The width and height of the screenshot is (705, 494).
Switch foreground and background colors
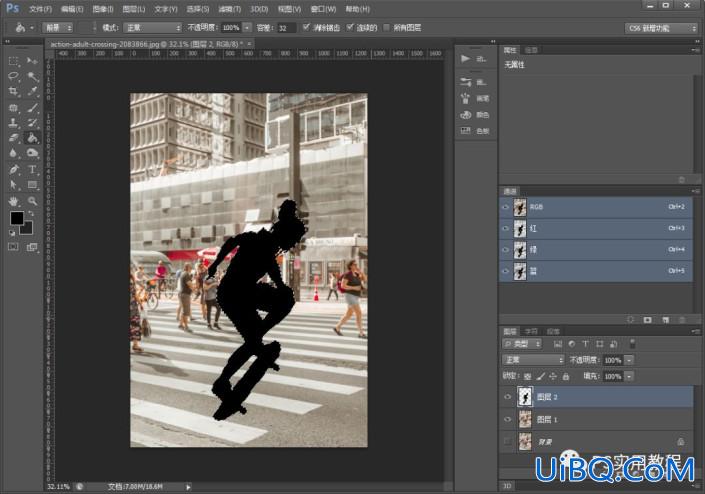tap(31, 213)
